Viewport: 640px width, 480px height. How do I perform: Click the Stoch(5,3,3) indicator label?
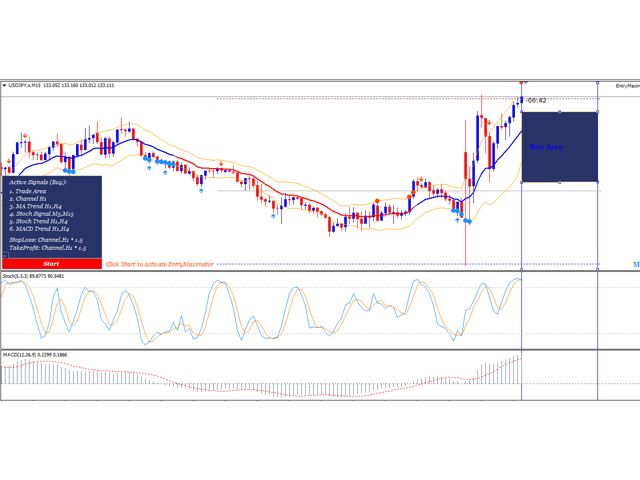[x=33, y=276]
